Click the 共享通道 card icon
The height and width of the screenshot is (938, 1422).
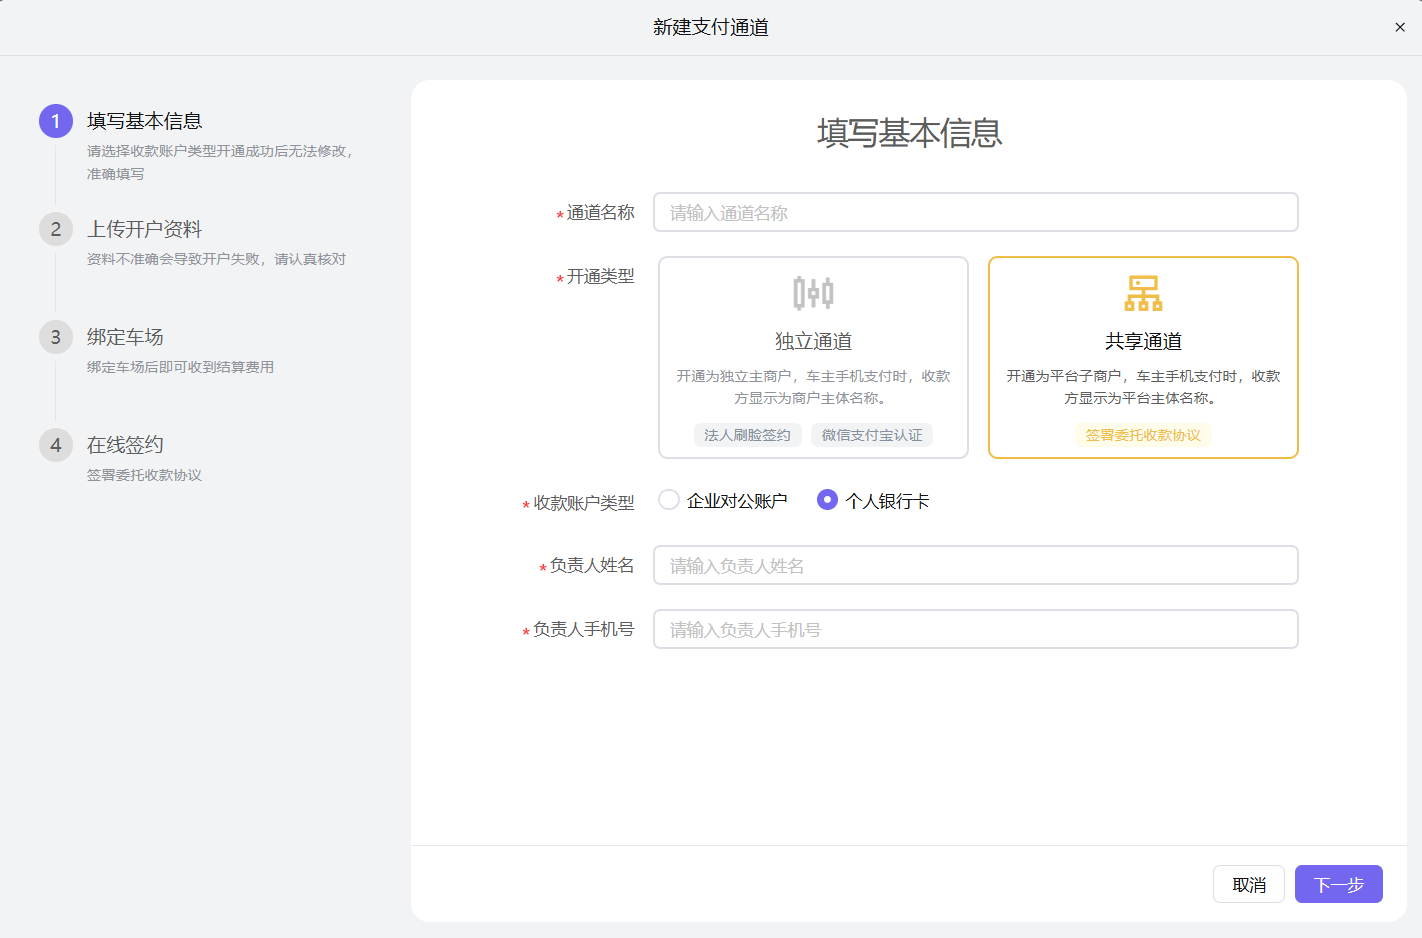click(1142, 292)
